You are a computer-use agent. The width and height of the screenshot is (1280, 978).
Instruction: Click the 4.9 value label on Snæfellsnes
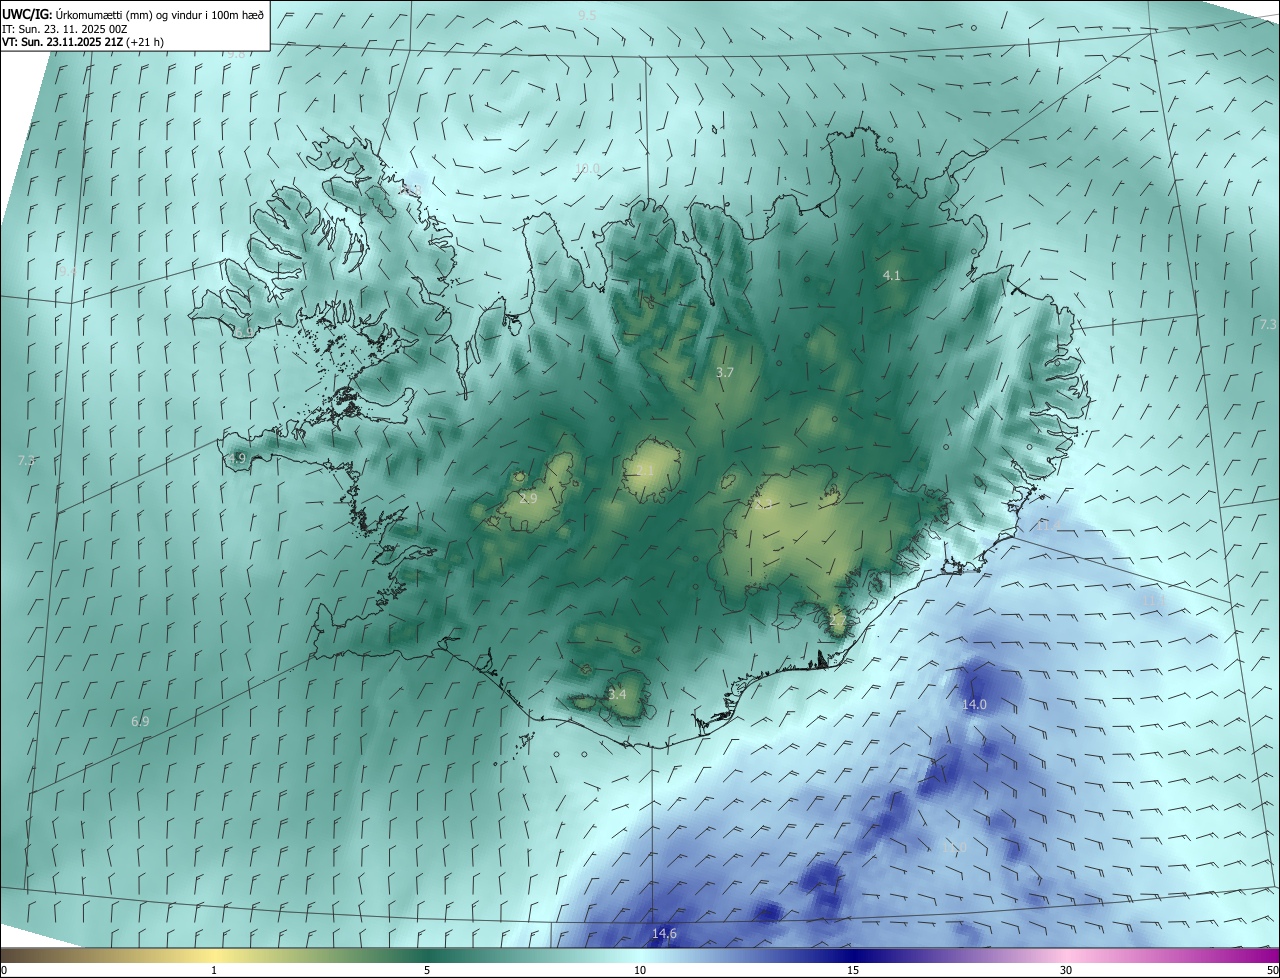[x=236, y=459]
